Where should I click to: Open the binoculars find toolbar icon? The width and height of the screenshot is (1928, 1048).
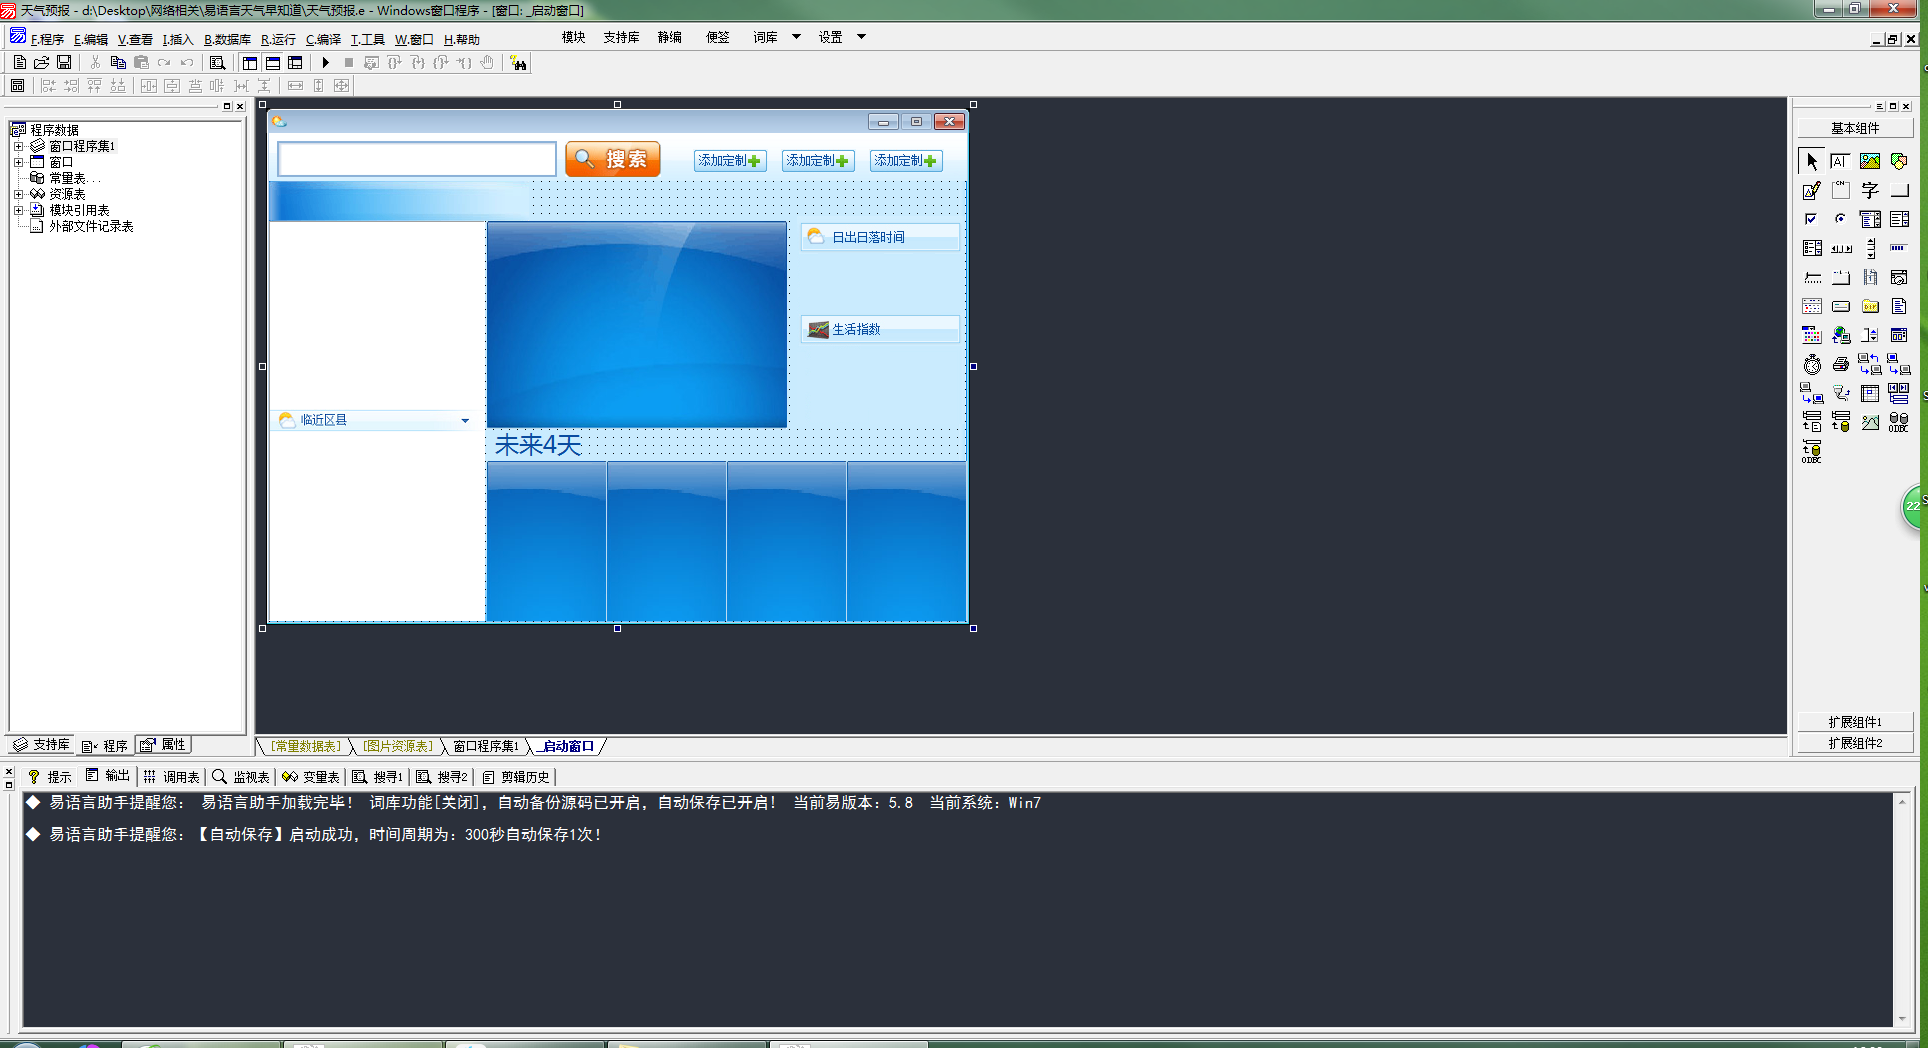(x=518, y=63)
